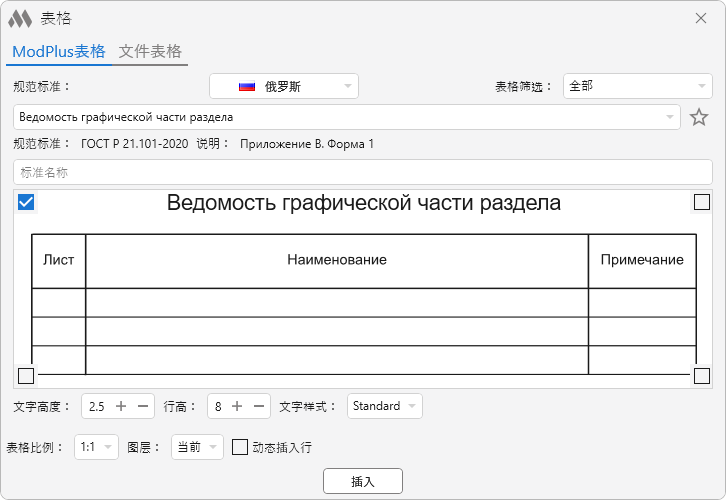Click the favorite star icon
The width and height of the screenshot is (726, 500).
click(x=699, y=118)
